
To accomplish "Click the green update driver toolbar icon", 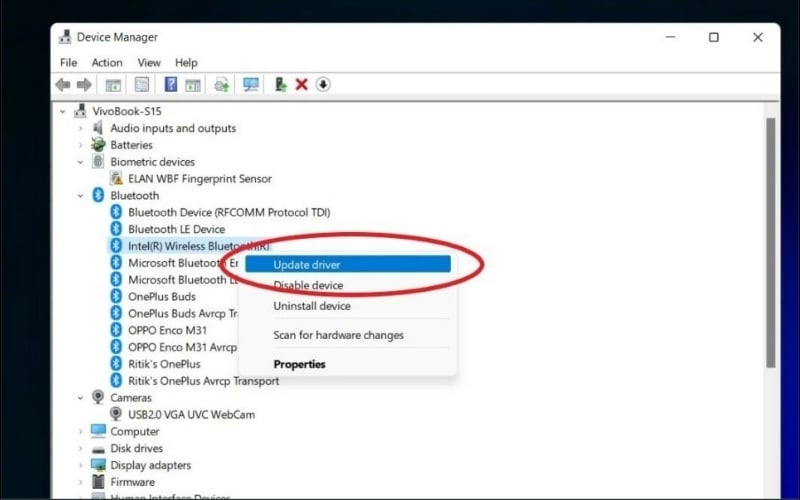I will 281,85.
